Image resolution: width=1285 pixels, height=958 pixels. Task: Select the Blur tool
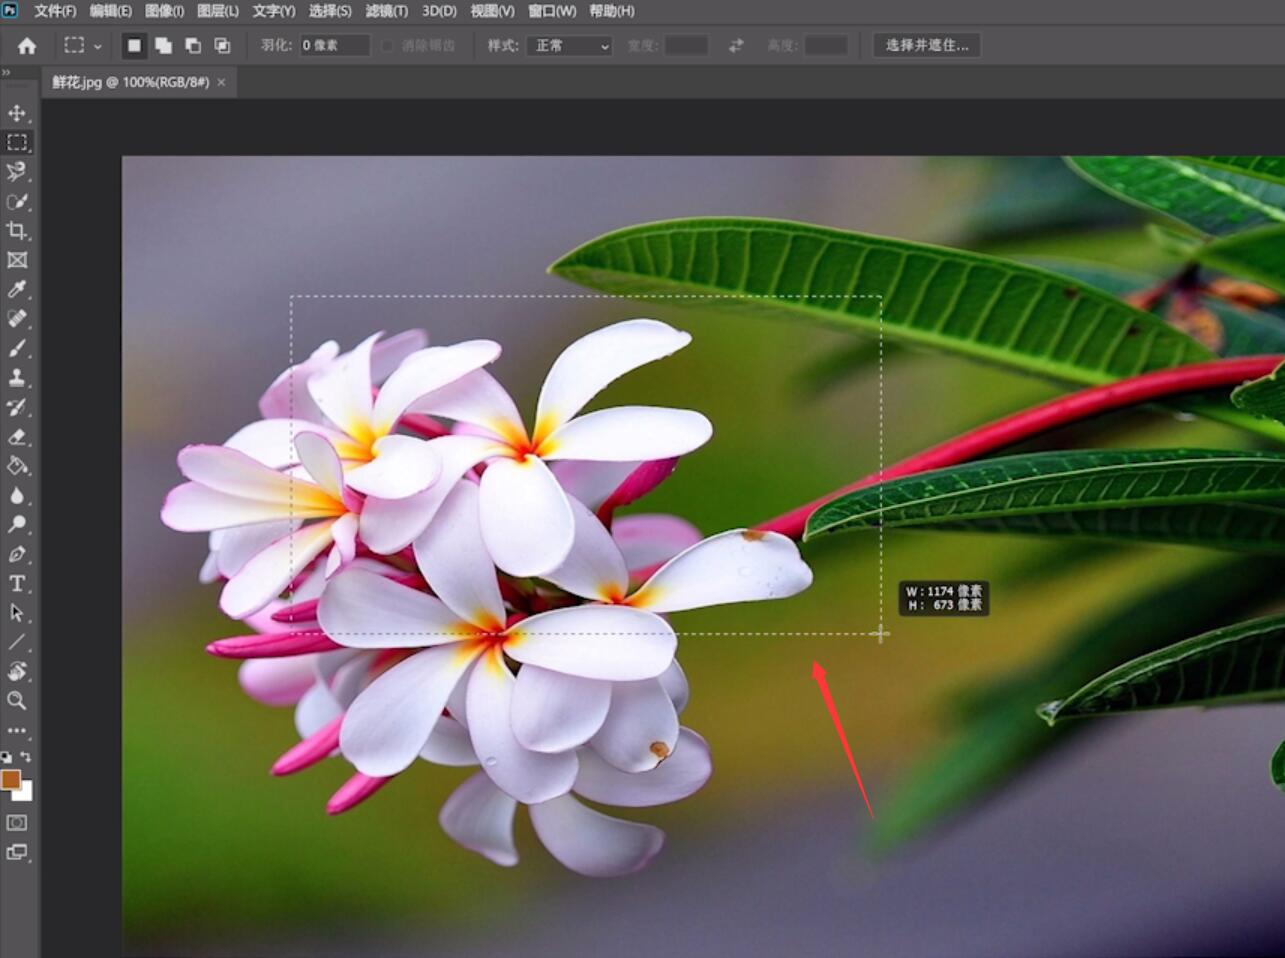[x=17, y=496]
